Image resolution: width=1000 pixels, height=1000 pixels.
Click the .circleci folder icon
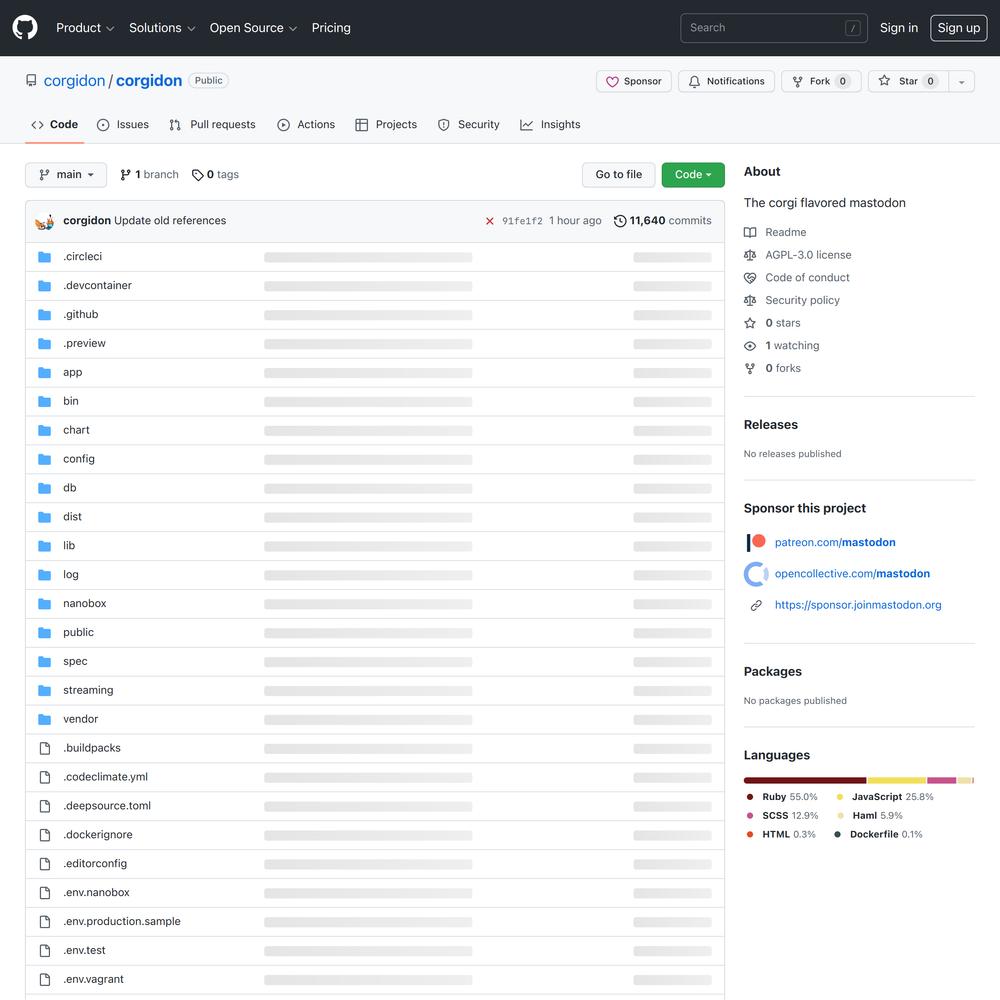45,257
